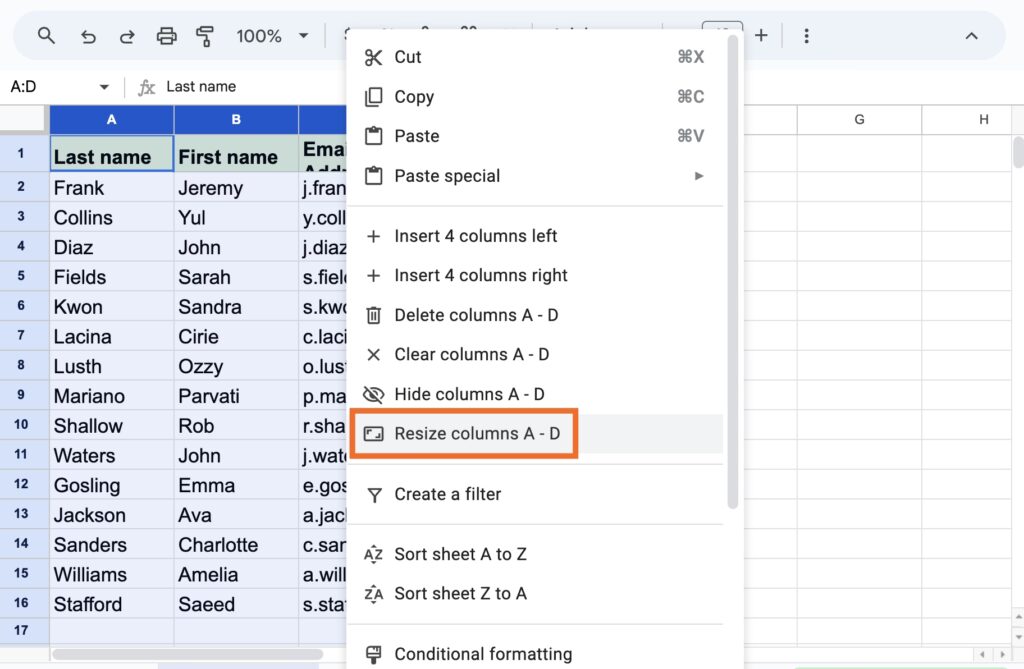Choose Sort sheet A to Z
The width and height of the screenshot is (1024, 669).
[460, 554]
